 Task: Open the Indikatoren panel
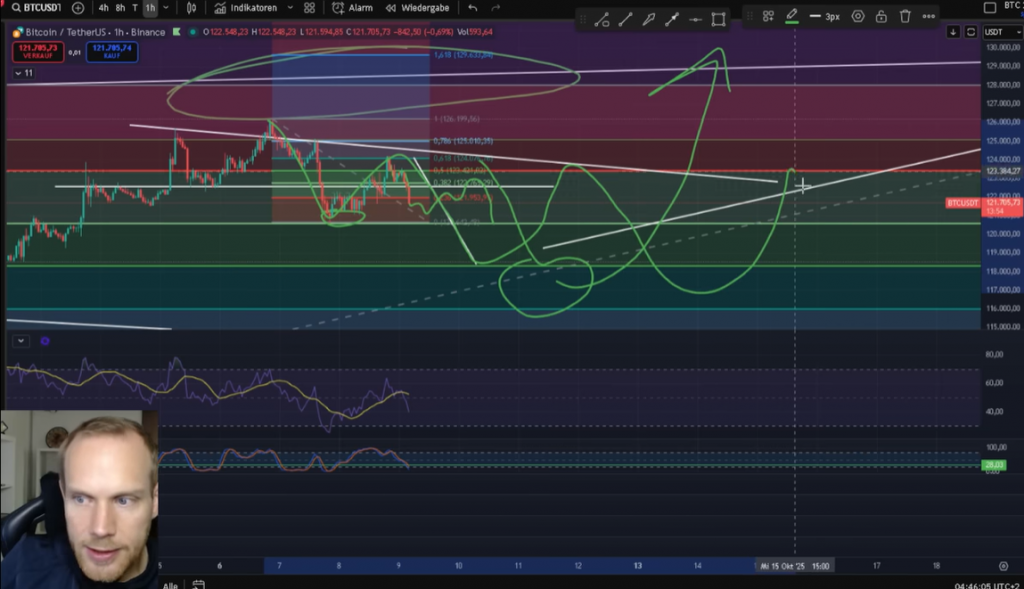point(244,8)
